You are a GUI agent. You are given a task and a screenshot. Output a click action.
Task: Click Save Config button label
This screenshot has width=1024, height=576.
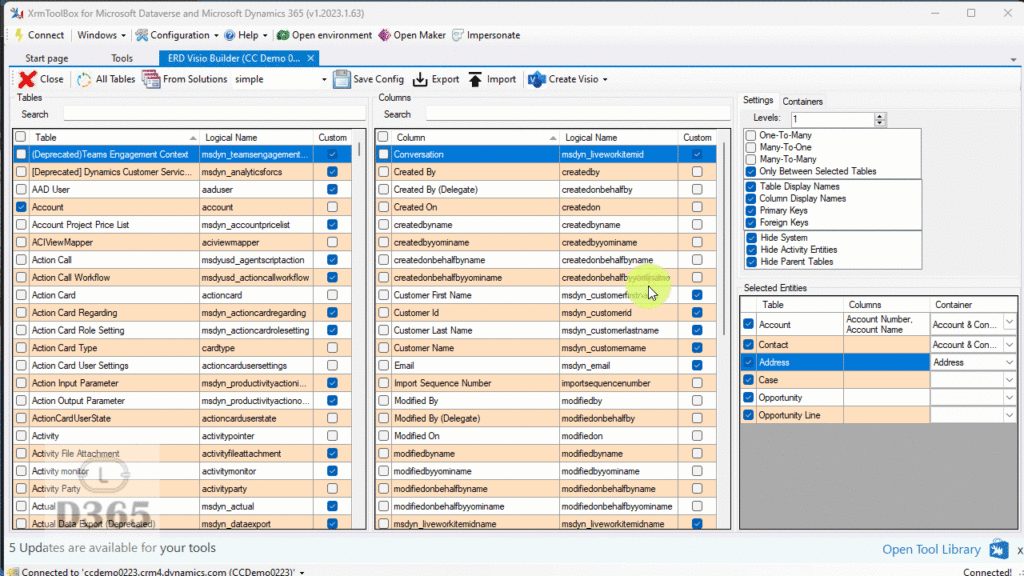[378, 79]
